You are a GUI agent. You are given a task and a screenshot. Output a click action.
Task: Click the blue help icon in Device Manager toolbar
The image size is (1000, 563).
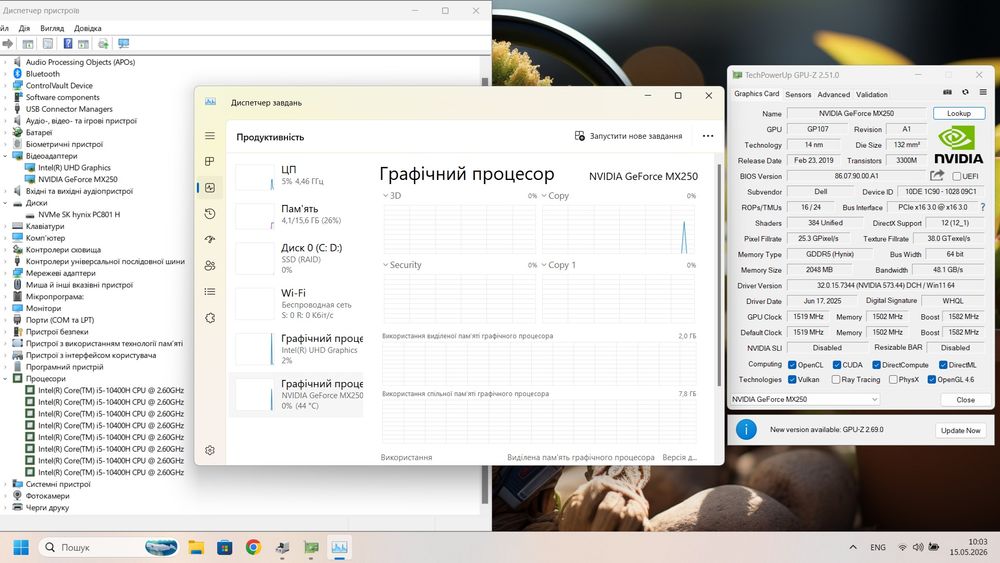click(68, 43)
